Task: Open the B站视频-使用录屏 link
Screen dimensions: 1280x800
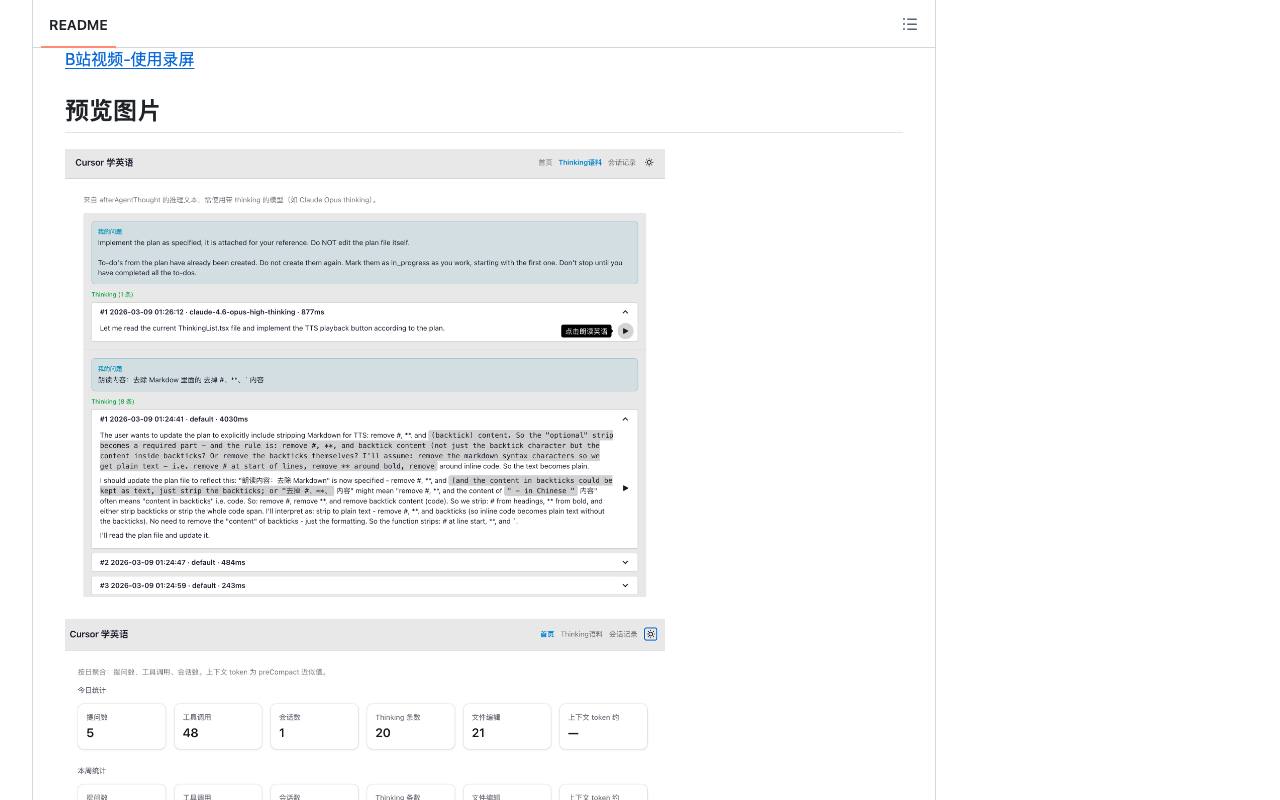Action: coord(129,59)
